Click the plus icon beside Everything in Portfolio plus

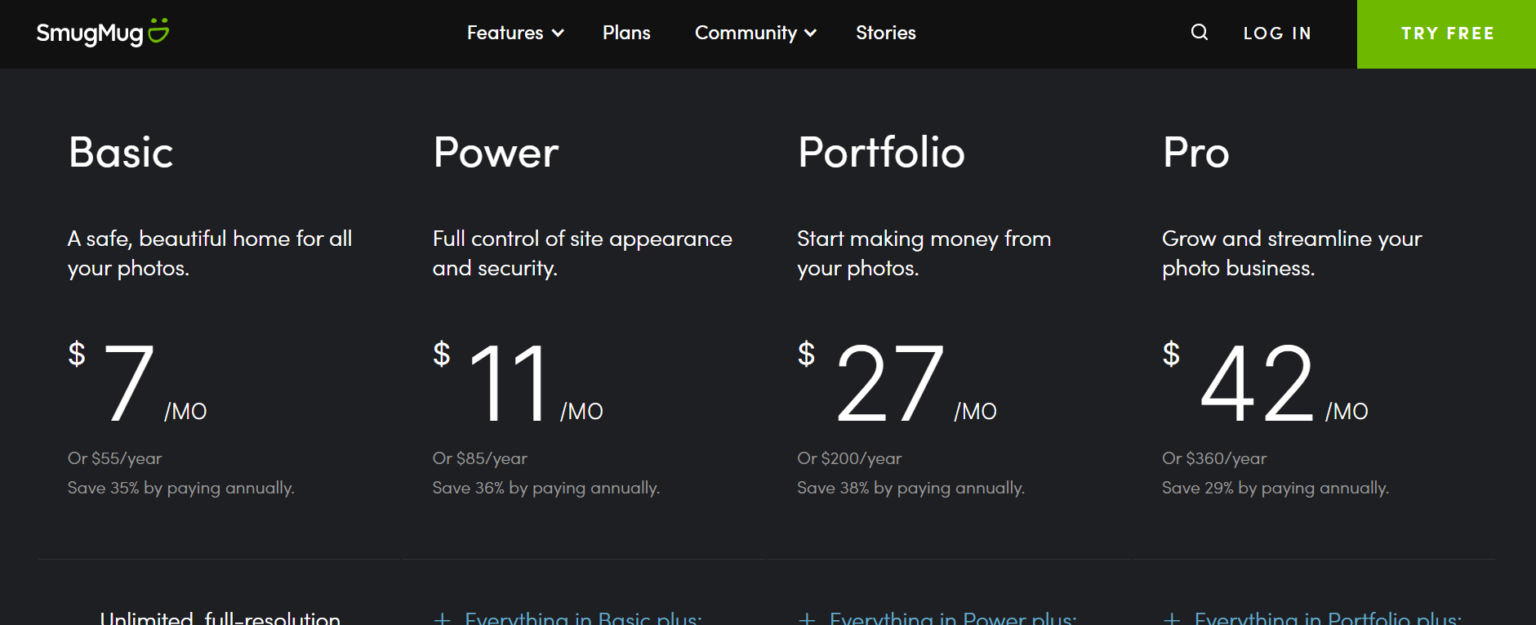[x=1171, y=619]
